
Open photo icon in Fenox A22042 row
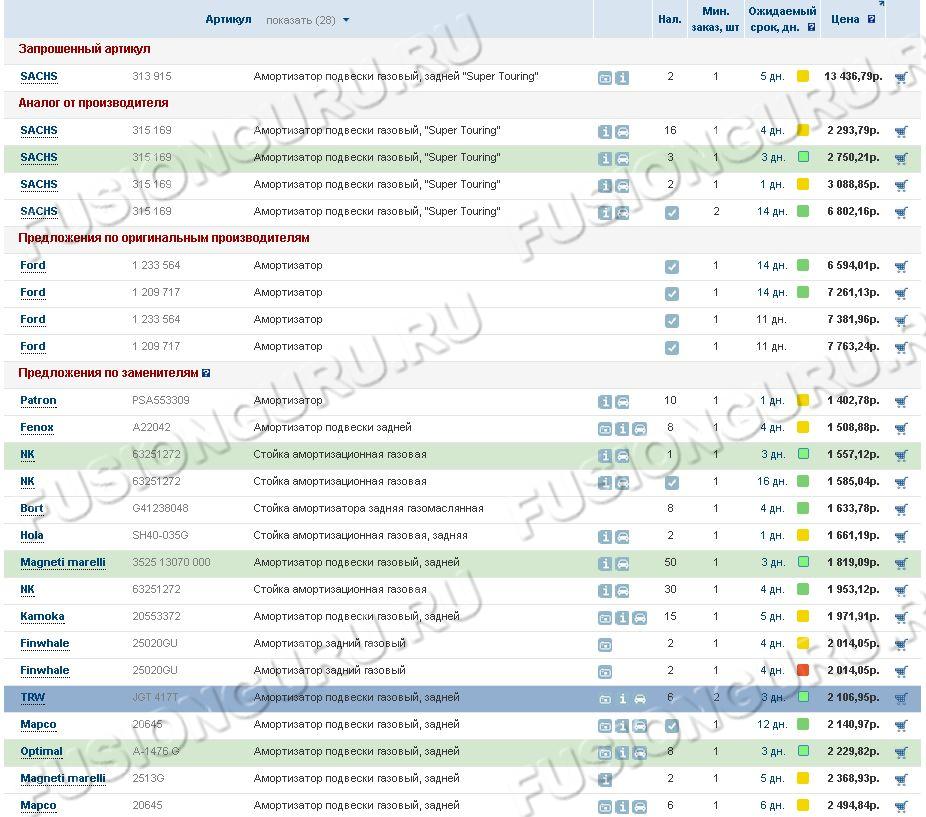click(x=605, y=429)
